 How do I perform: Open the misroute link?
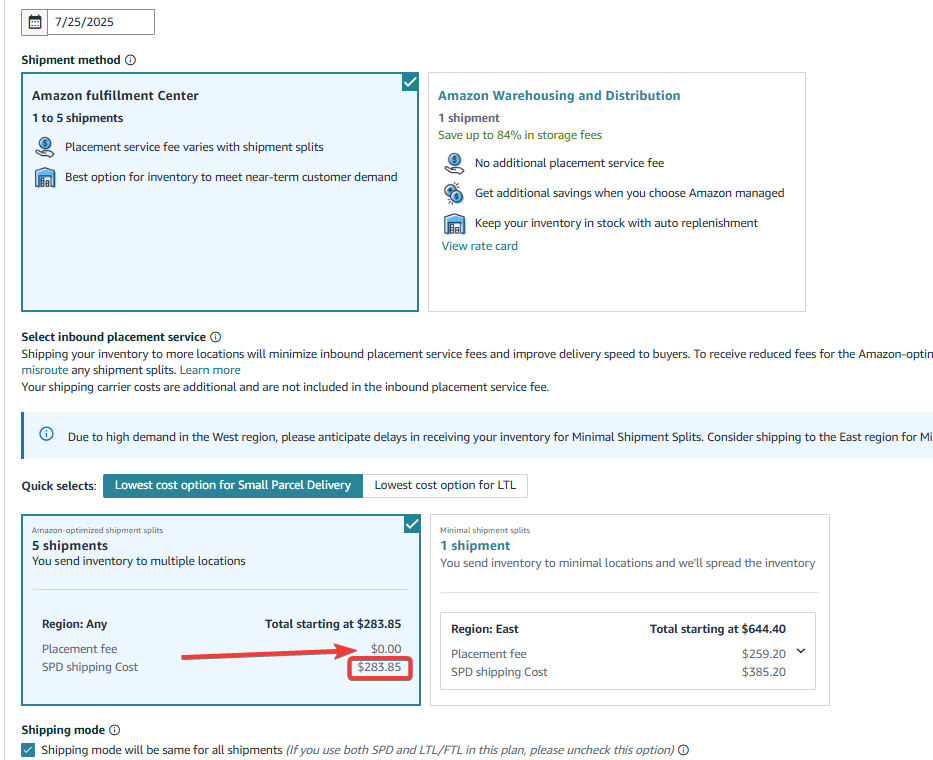(x=45, y=370)
